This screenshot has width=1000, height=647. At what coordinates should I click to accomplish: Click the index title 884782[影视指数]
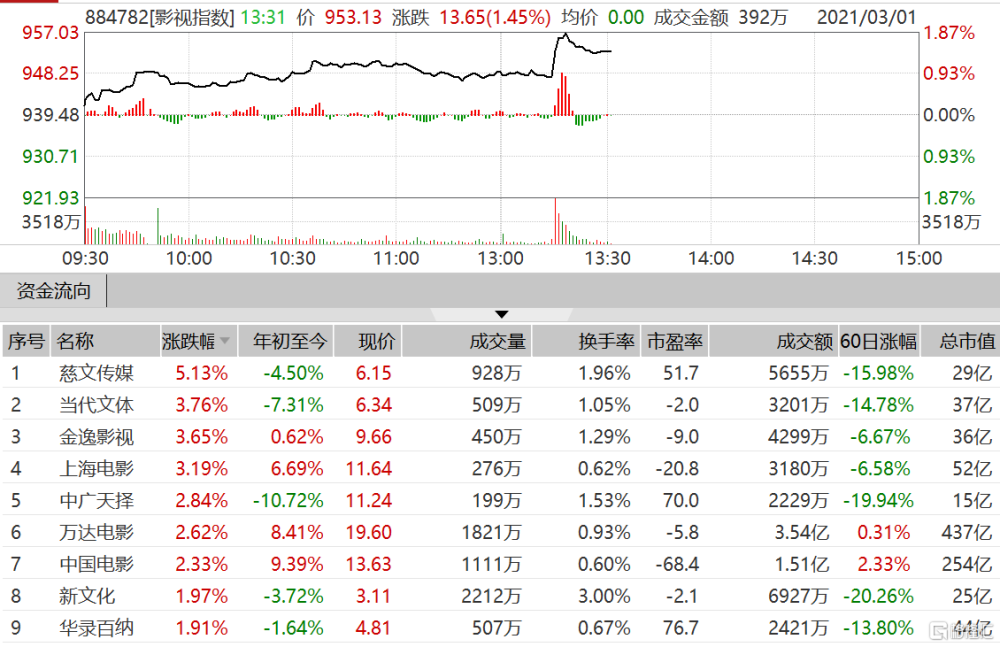coord(160,17)
